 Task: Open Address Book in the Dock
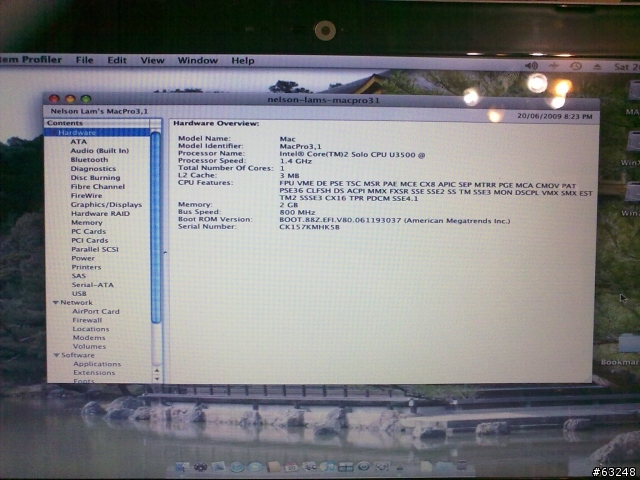point(273,467)
